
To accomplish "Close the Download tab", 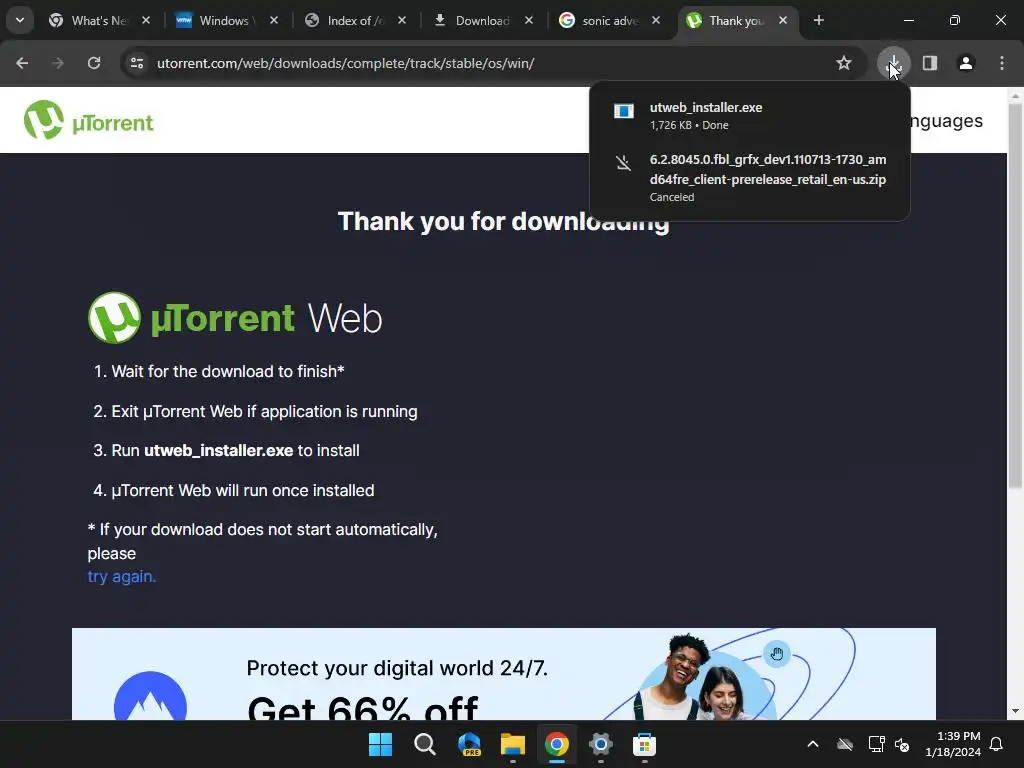I will [529, 20].
